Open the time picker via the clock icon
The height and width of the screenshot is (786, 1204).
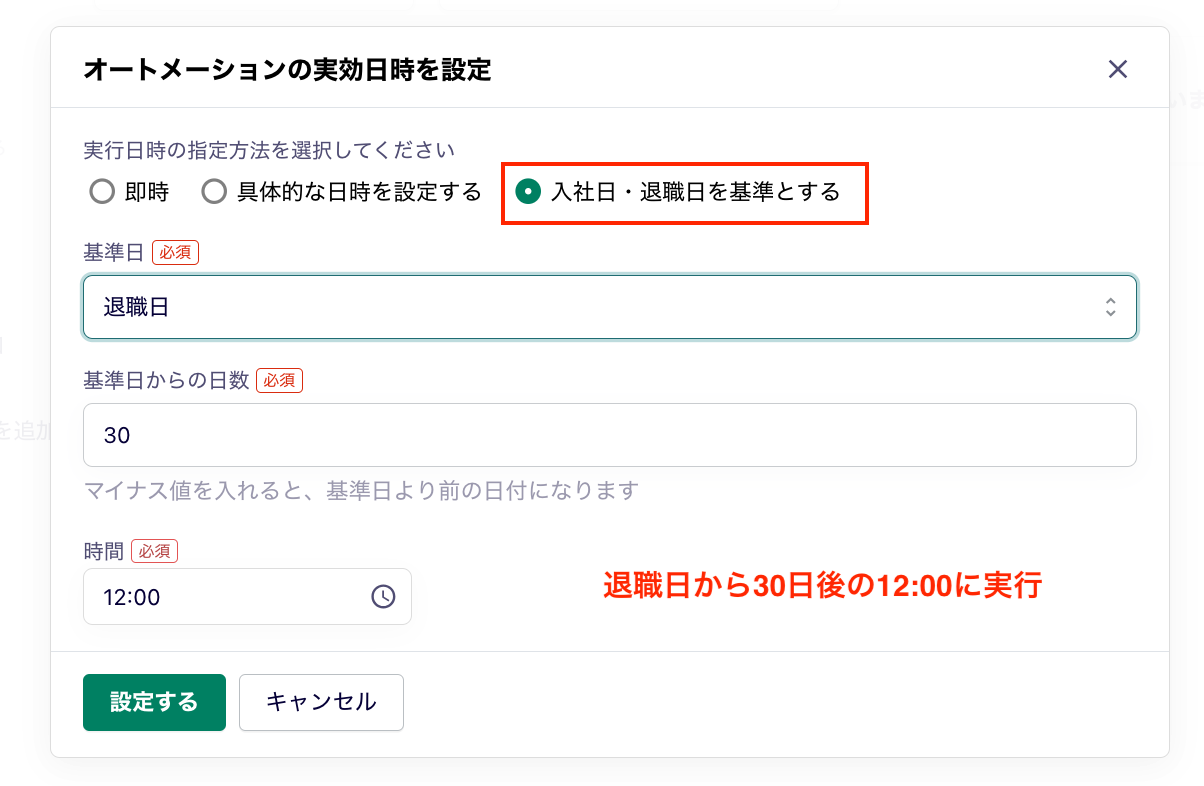(383, 596)
